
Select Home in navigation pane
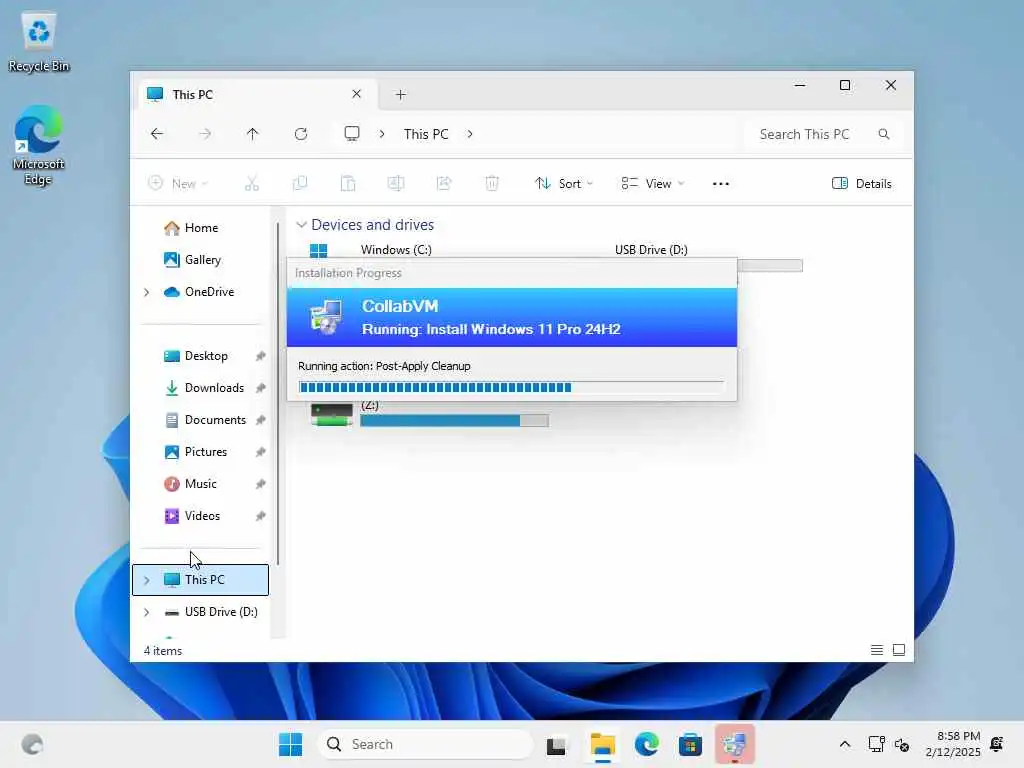201,228
